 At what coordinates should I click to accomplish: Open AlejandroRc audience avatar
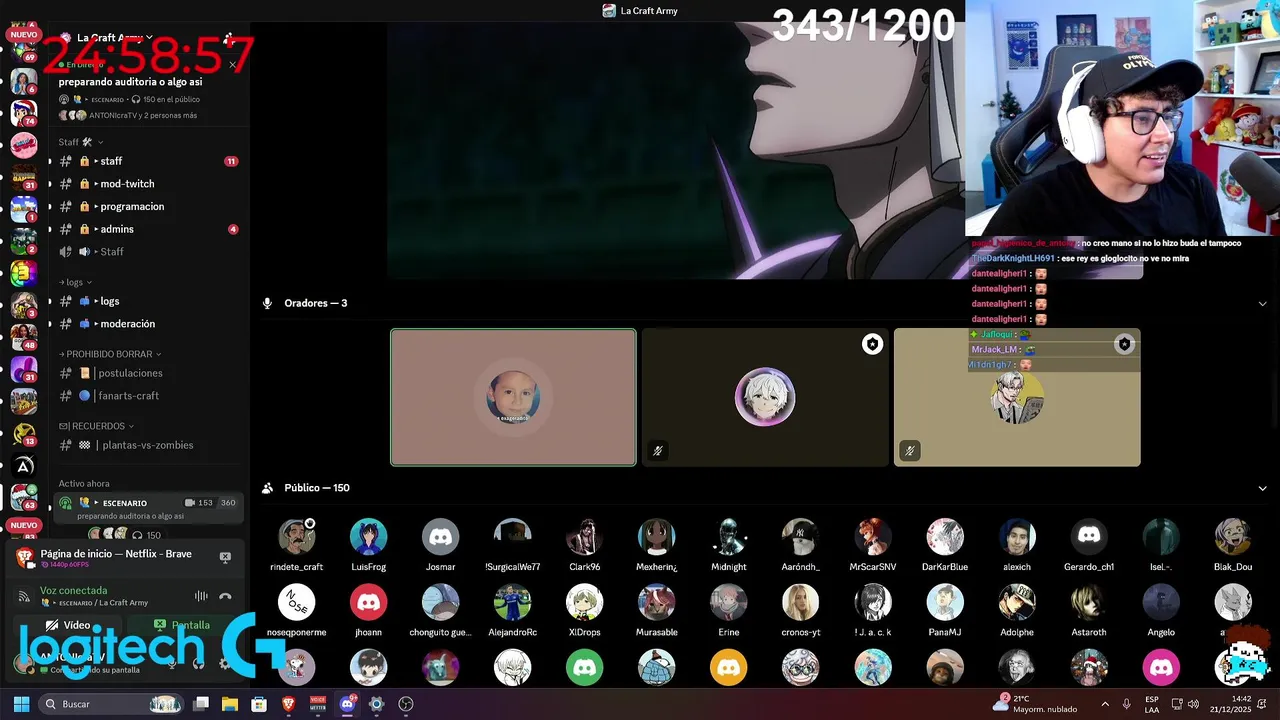pos(513,603)
